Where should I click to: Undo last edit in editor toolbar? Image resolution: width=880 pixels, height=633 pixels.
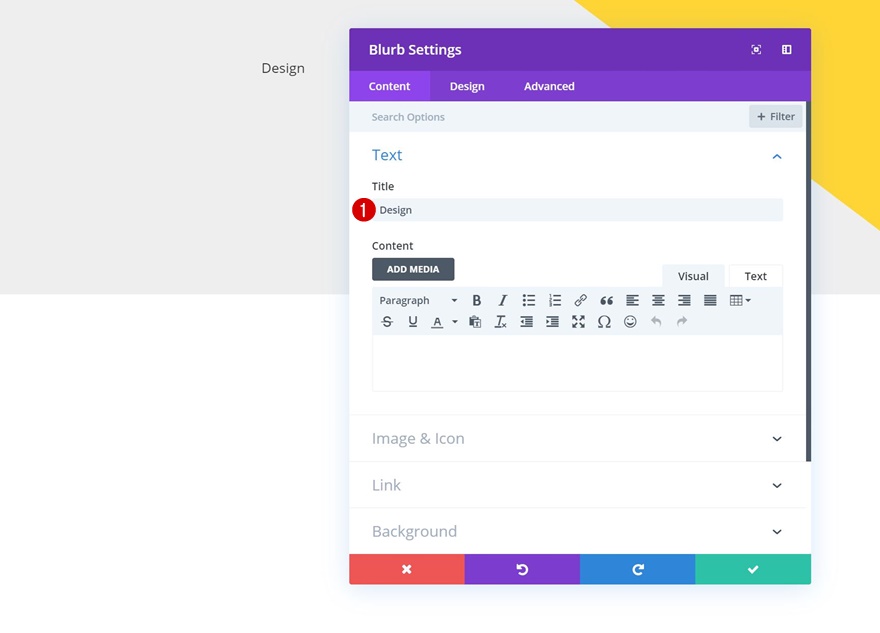pos(656,322)
